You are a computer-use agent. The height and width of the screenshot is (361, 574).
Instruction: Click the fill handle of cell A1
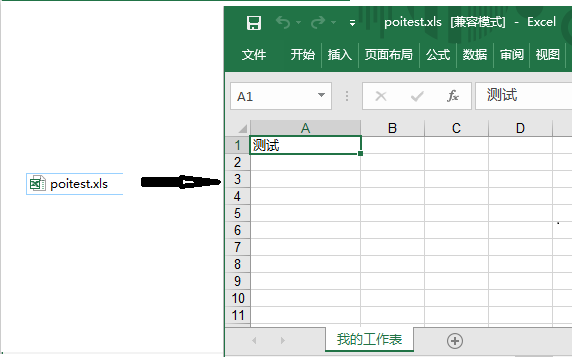[x=361, y=154]
